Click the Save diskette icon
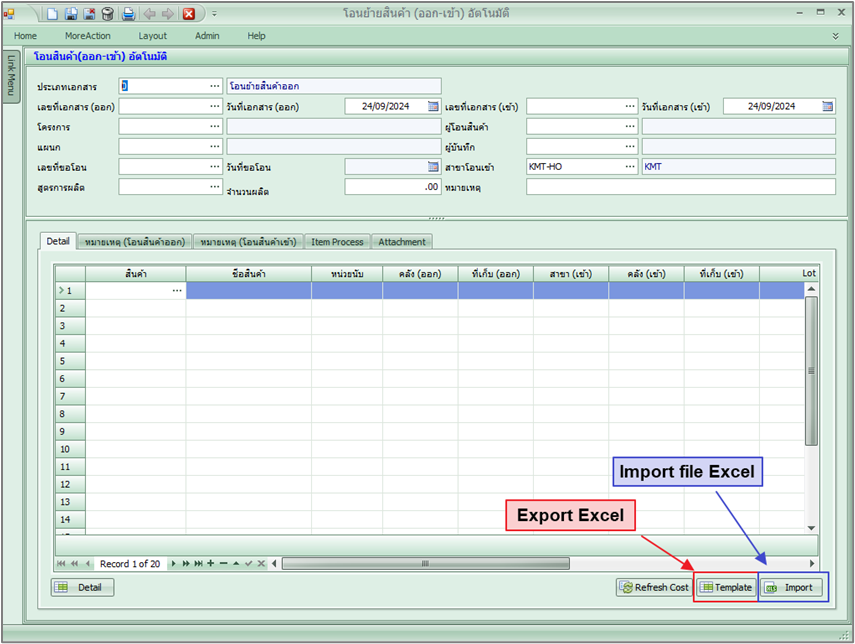Image resolution: width=855 pixels, height=644 pixels. (x=70, y=14)
